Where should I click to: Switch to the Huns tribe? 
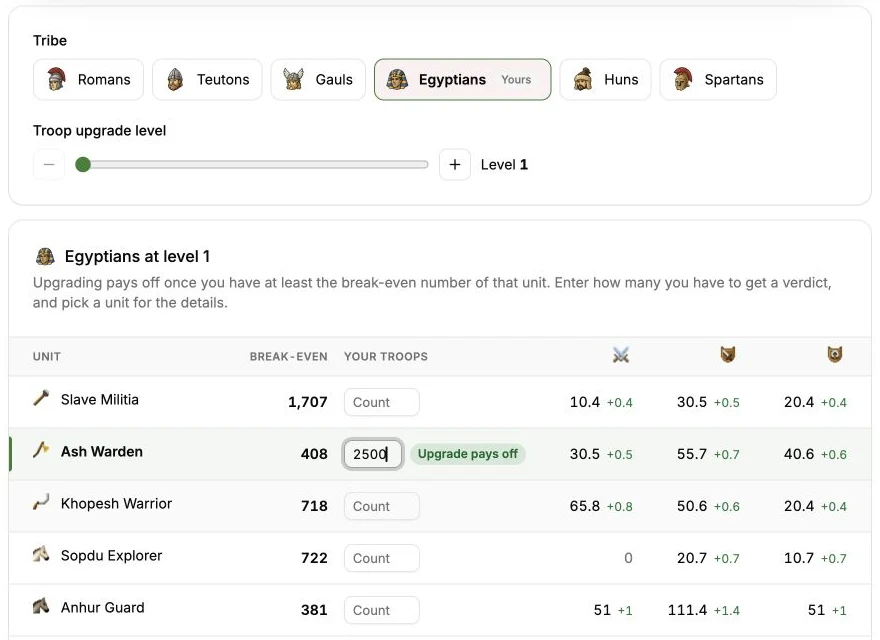(x=606, y=80)
